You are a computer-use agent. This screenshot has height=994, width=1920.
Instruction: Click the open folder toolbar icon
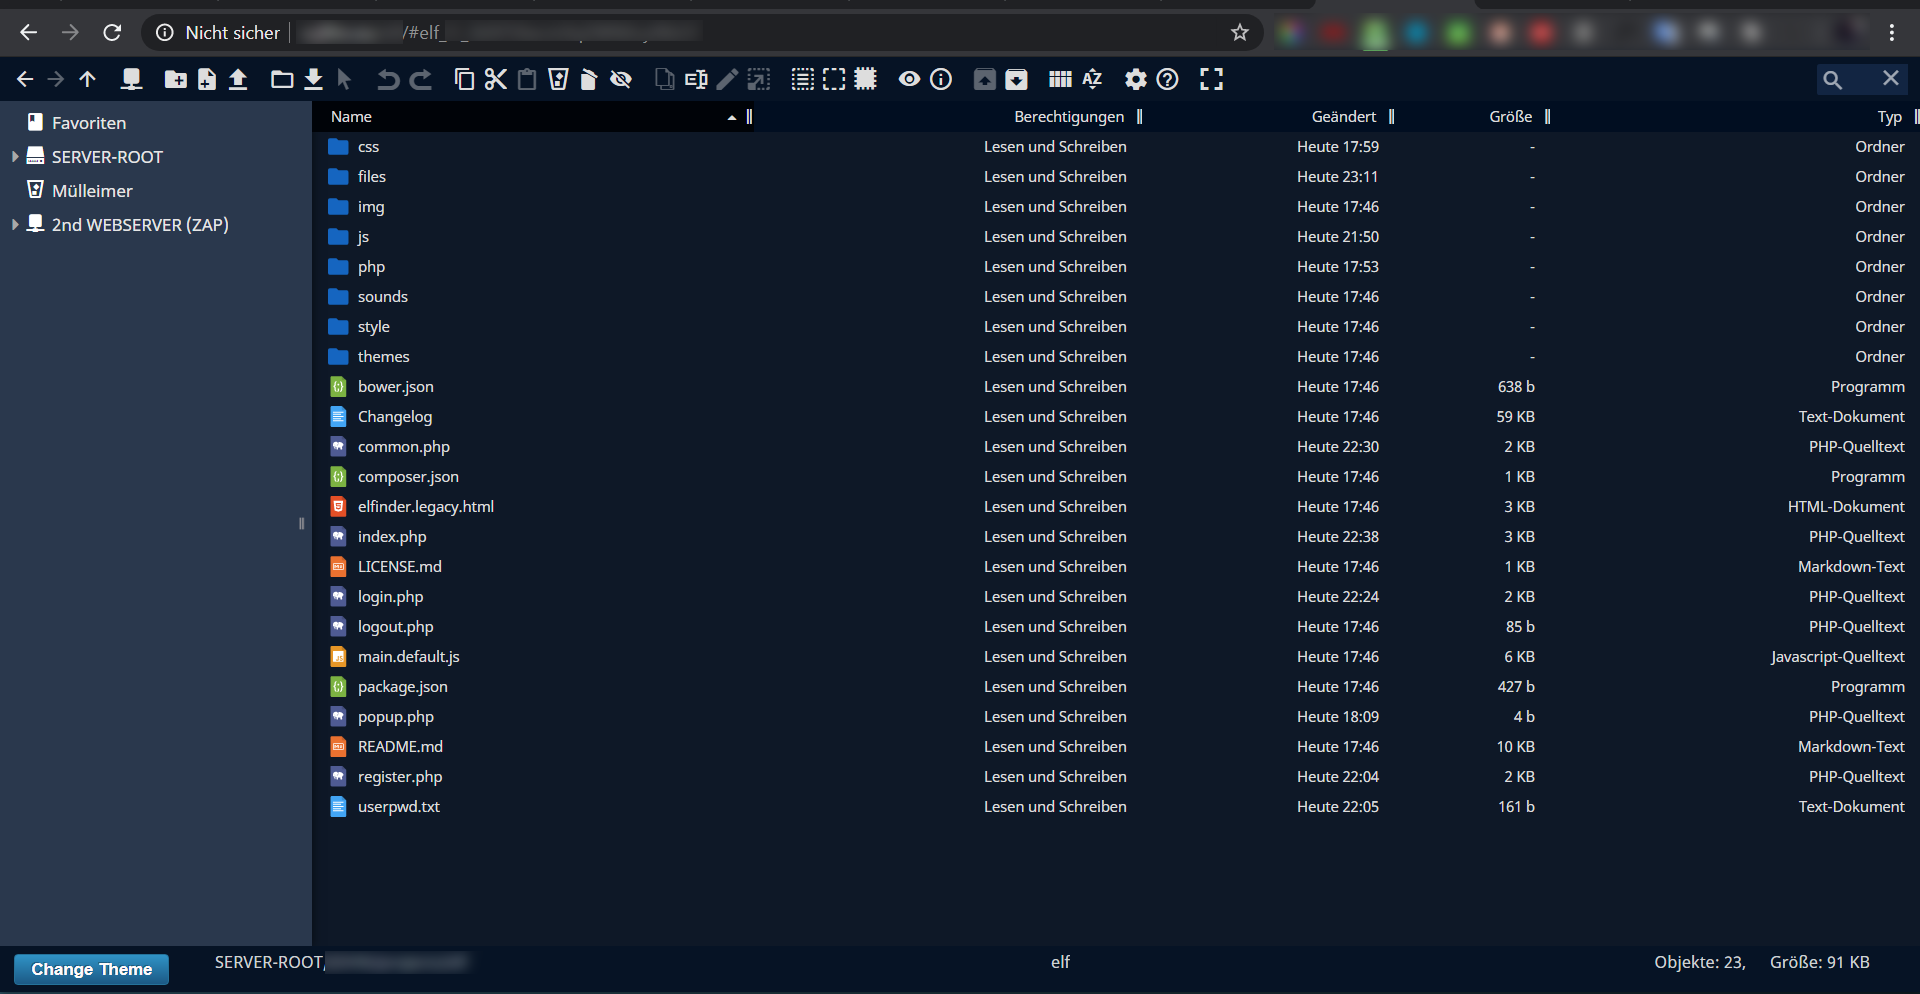point(282,79)
